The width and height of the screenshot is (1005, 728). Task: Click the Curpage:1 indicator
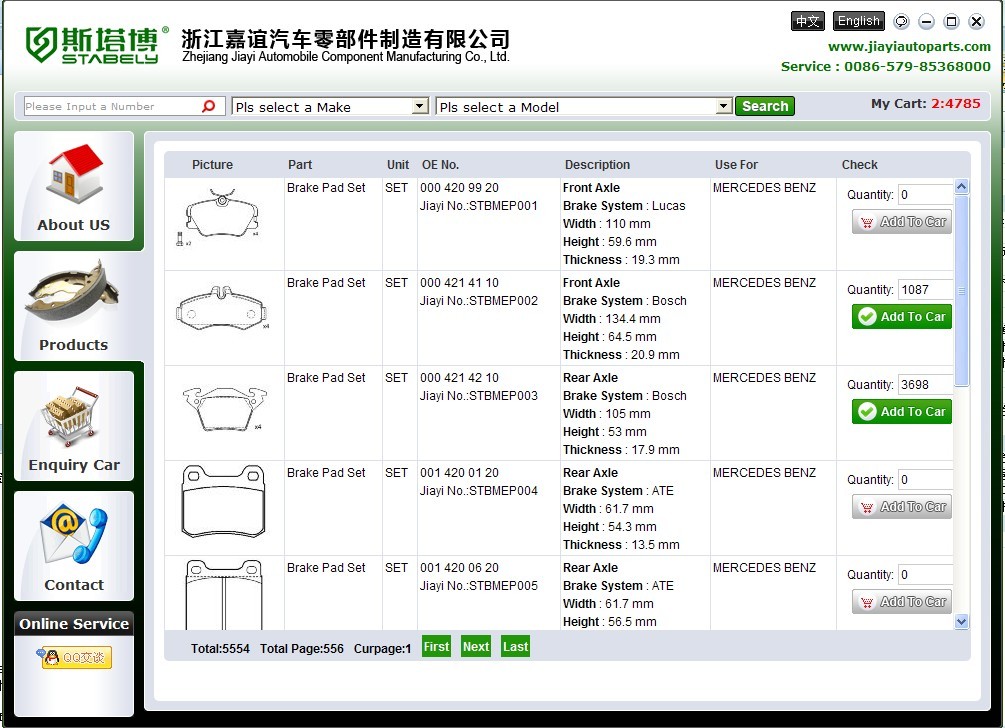(383, 649)
